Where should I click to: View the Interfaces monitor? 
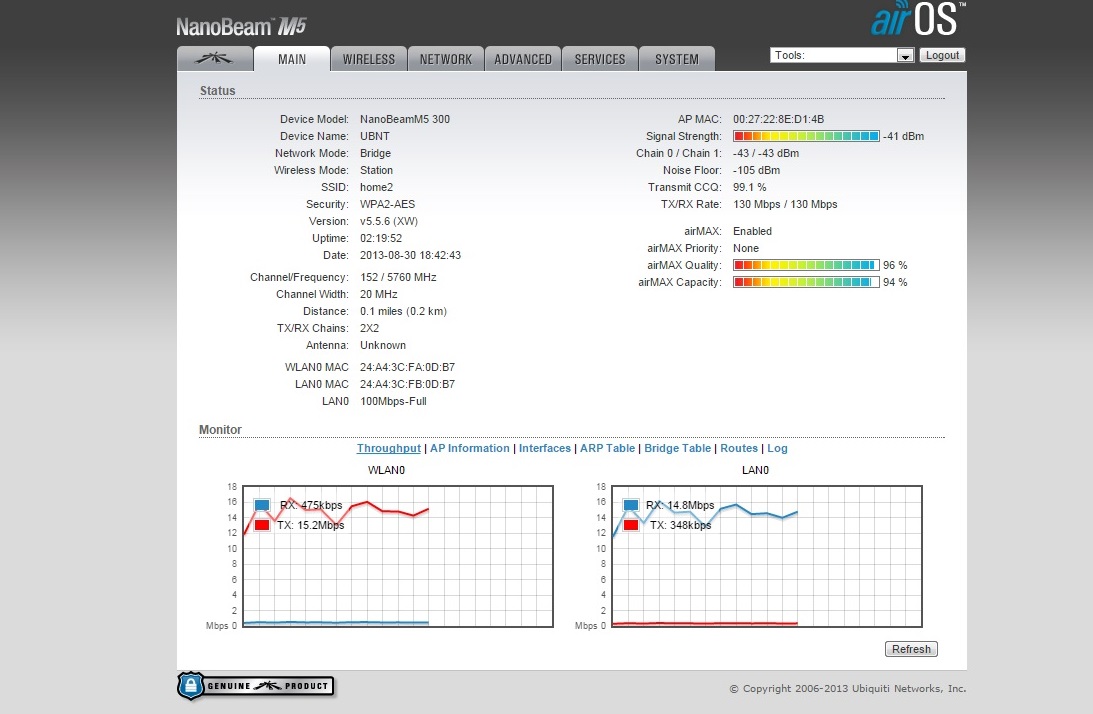coord(544,448)
